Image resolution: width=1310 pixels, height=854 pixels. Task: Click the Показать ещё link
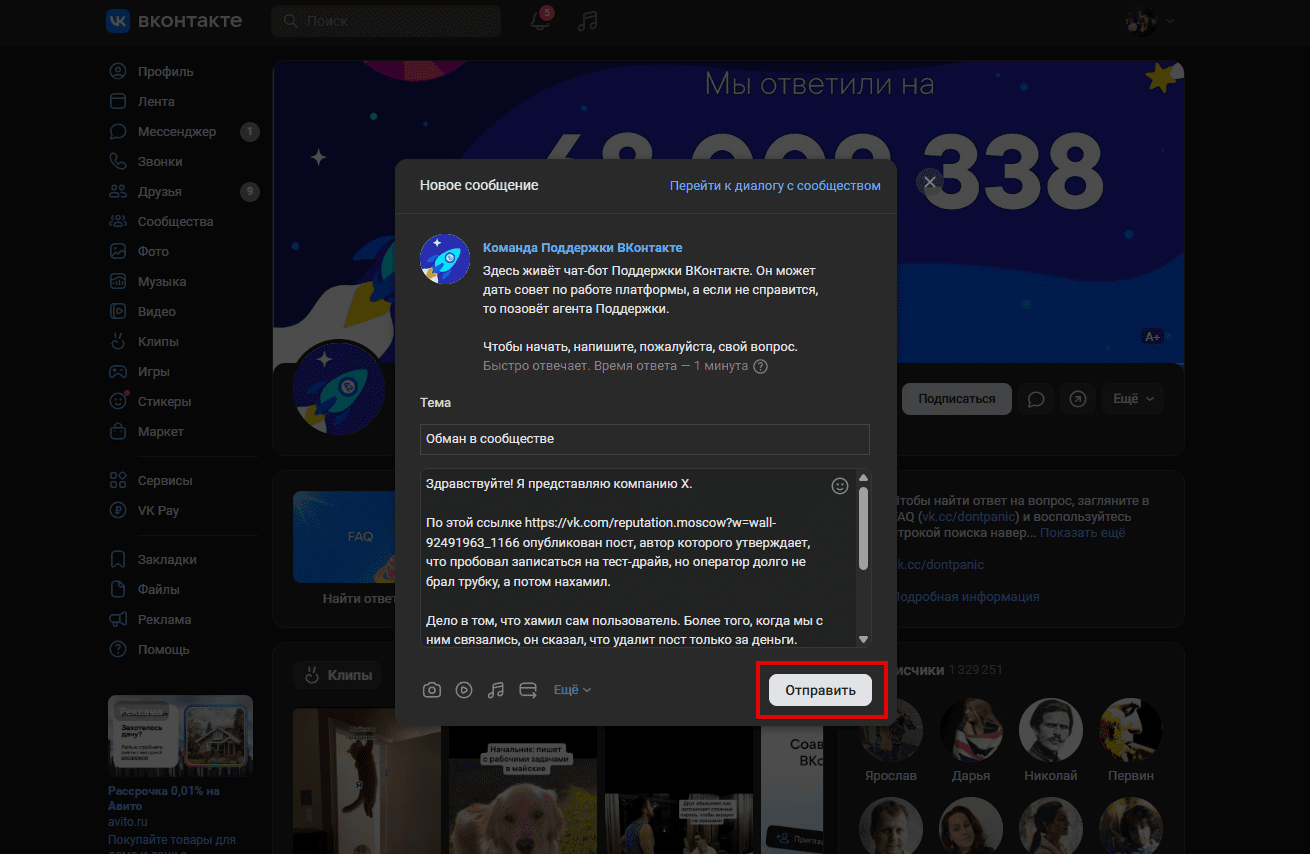1083,533
